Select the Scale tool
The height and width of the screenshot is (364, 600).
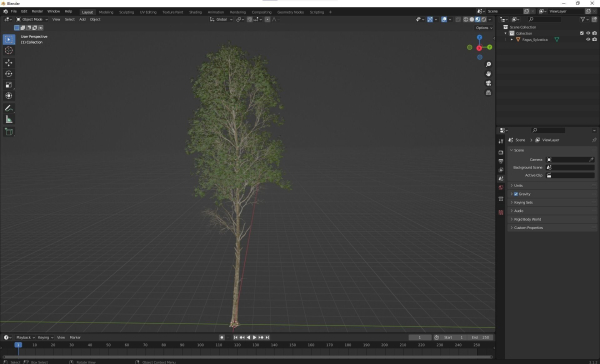tap(9, 85)
